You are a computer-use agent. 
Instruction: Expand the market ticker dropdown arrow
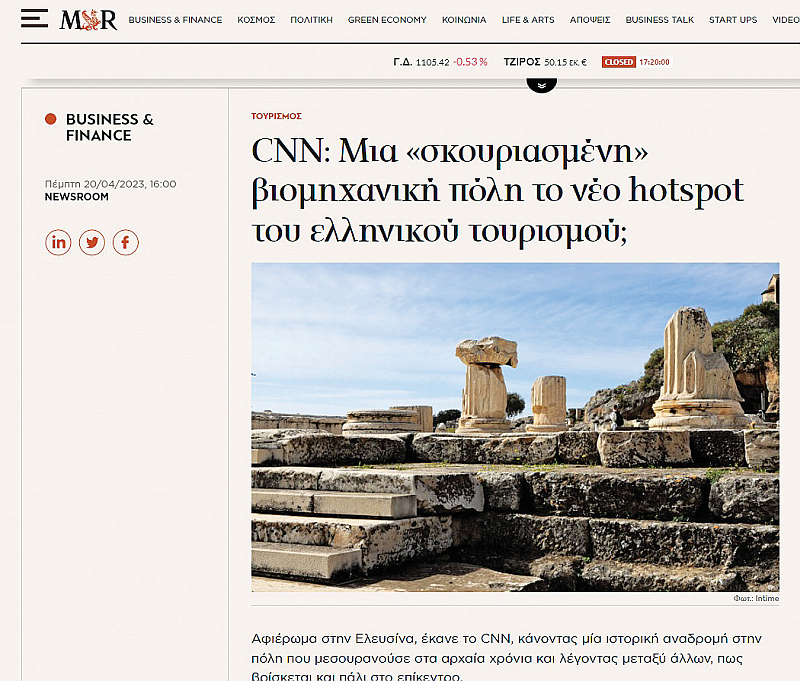coord(541,86)
